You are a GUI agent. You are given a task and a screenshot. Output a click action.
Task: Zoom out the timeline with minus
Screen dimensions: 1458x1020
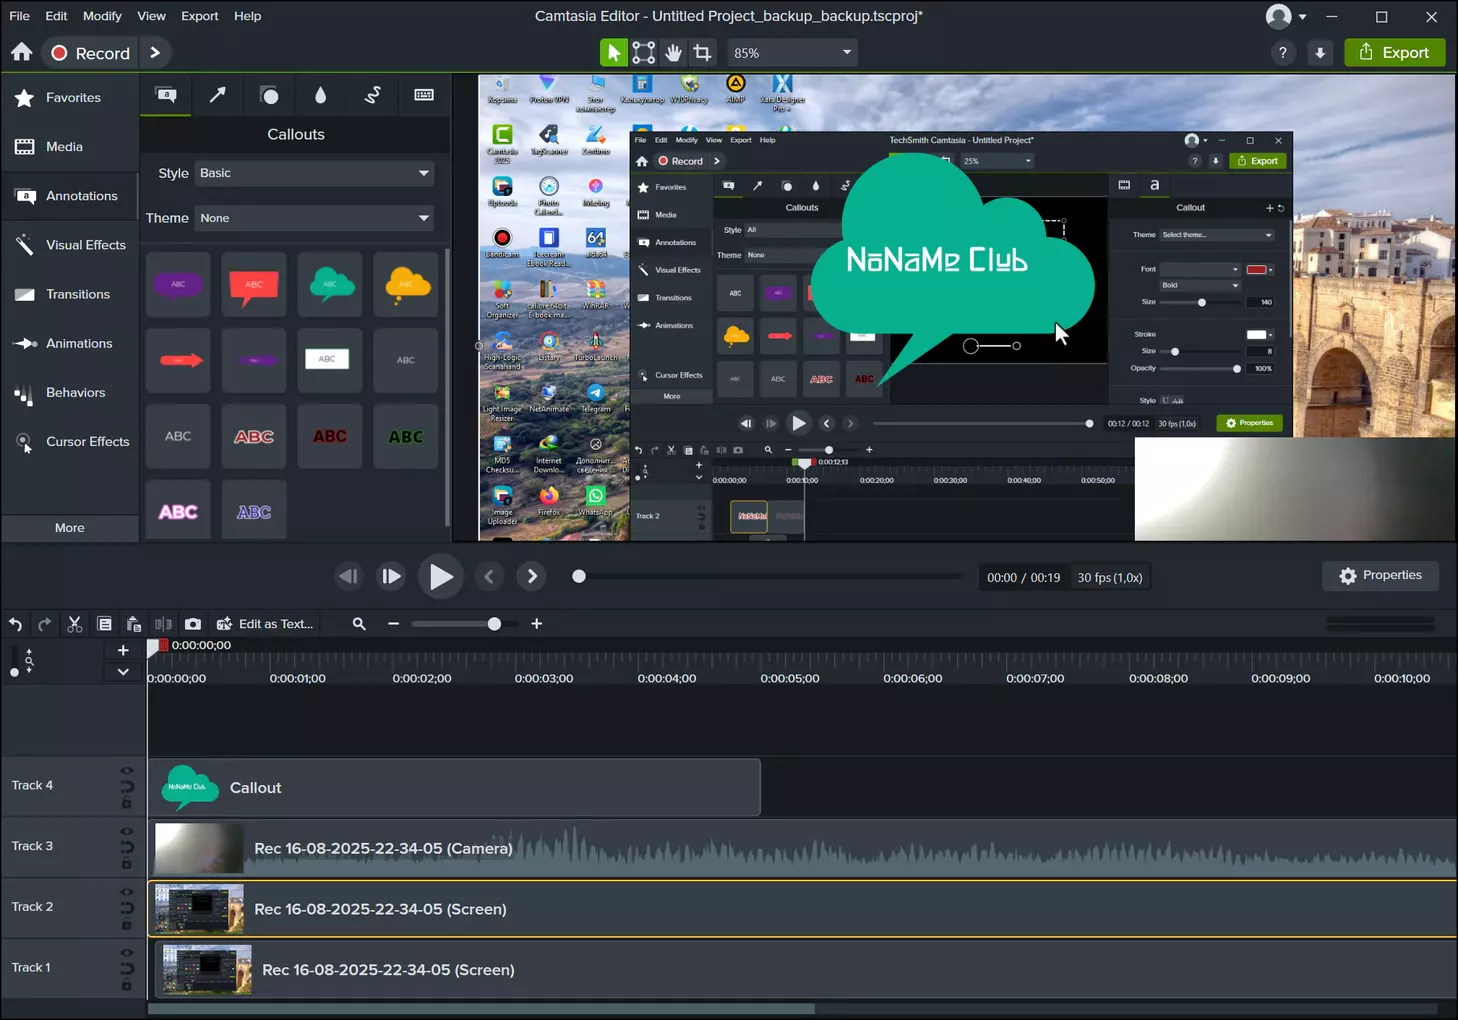(393, 624)
